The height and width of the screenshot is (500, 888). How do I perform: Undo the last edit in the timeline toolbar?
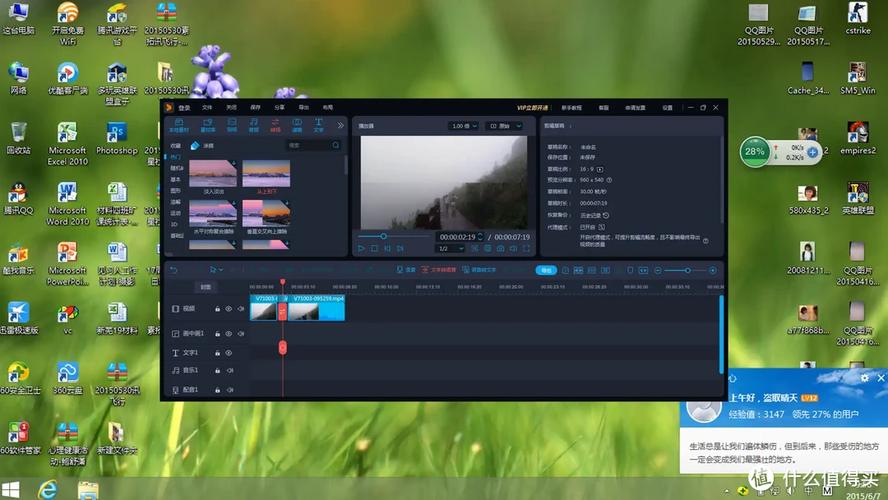174,270
